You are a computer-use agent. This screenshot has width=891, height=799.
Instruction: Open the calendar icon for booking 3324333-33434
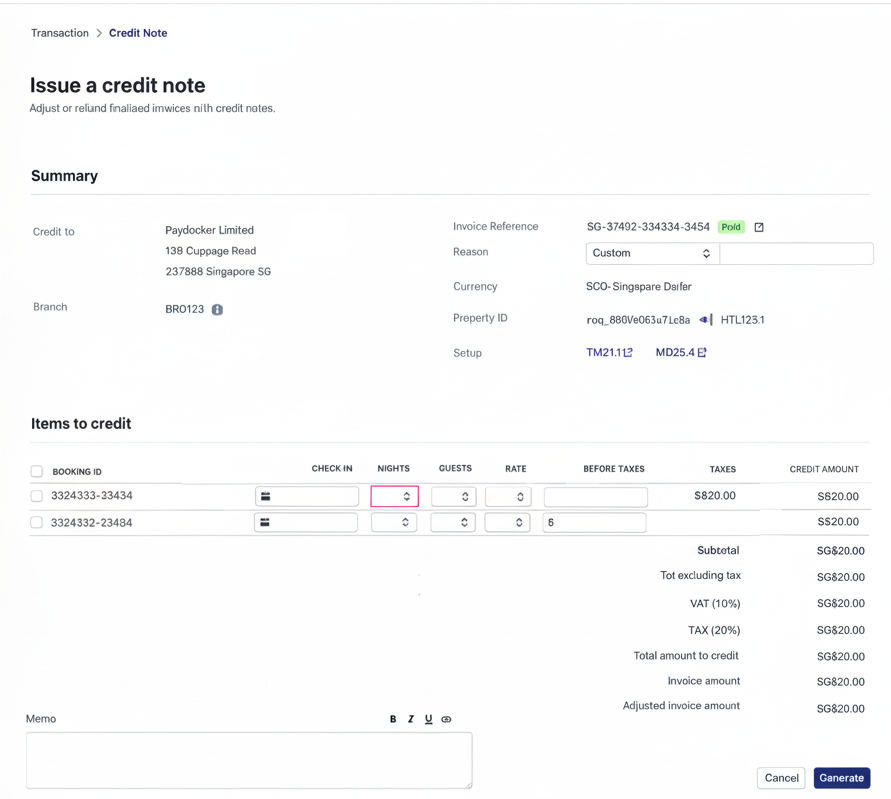266,496
